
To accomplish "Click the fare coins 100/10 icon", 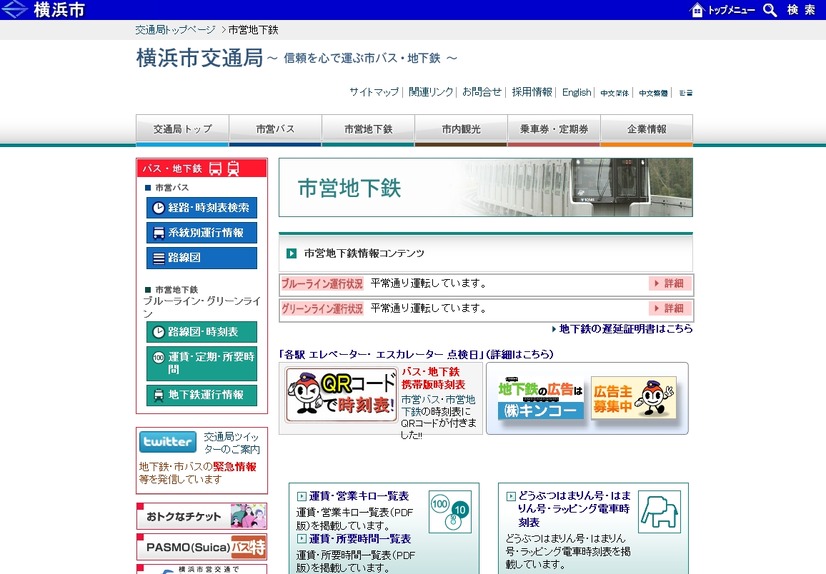I will [x=450, y=512].
